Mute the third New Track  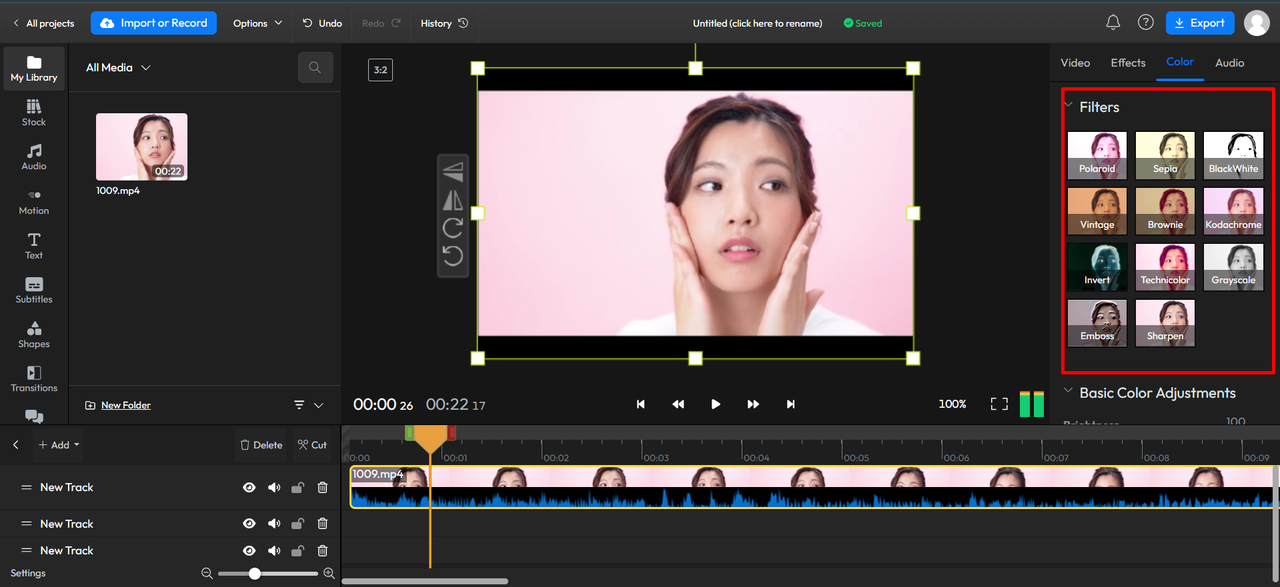click(274, 551)
